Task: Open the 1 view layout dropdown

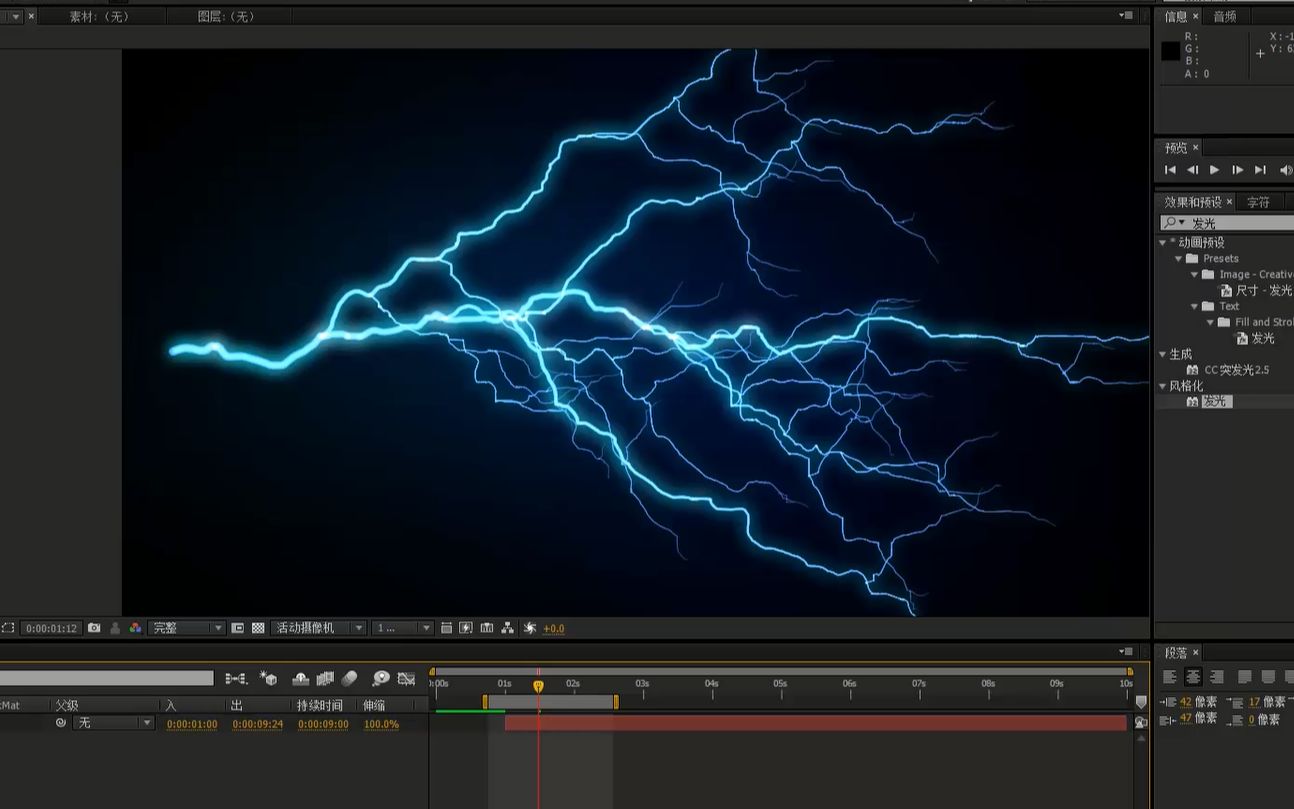Action: pyautogui.click(x=402, y=628)
